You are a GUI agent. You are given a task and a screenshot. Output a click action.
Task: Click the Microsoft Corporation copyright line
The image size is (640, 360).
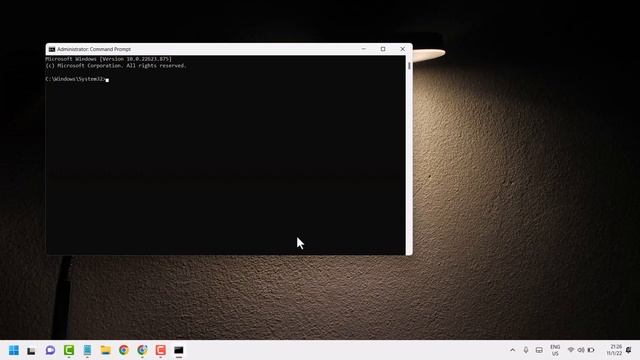pos(116,66)
